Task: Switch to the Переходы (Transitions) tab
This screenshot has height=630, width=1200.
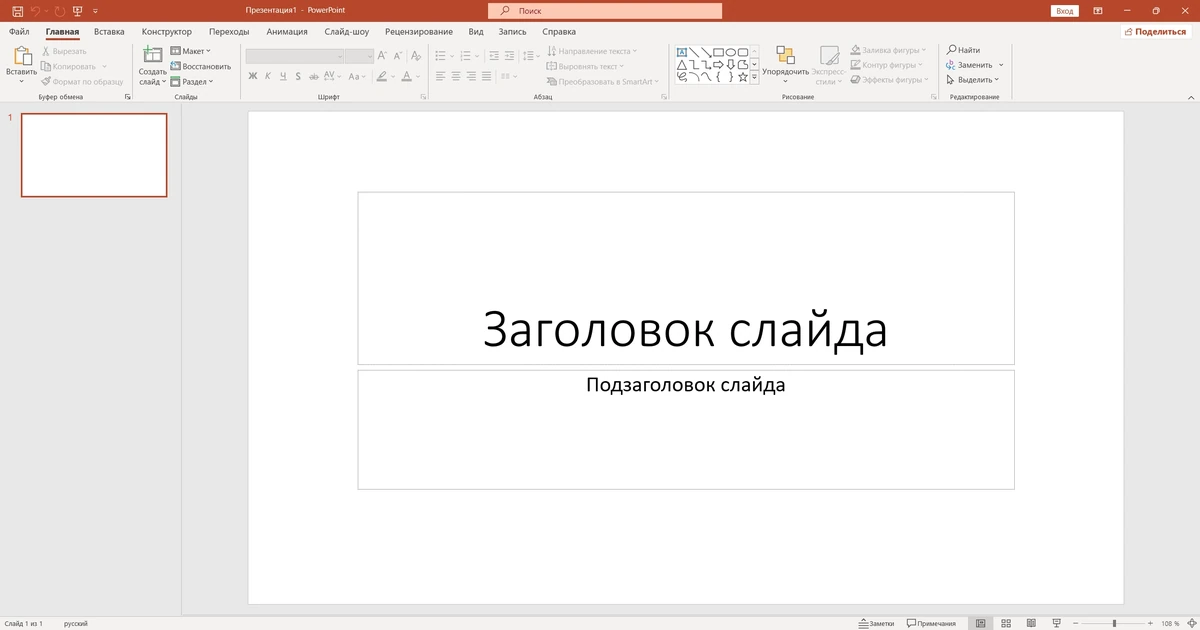Action: tap(229, 32)
